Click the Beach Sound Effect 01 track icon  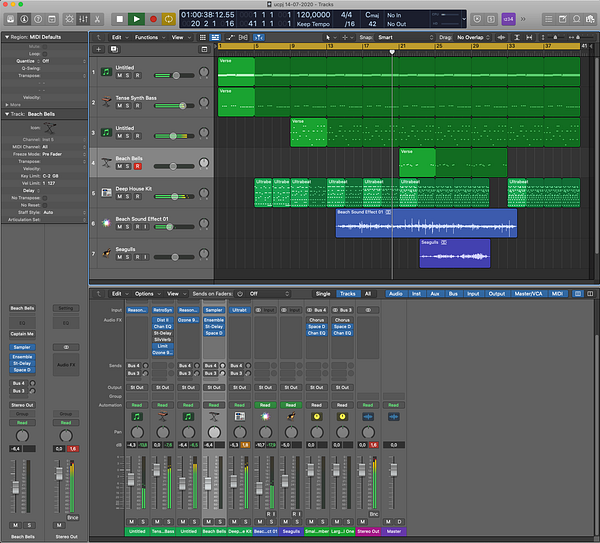(x=107, y=223)
